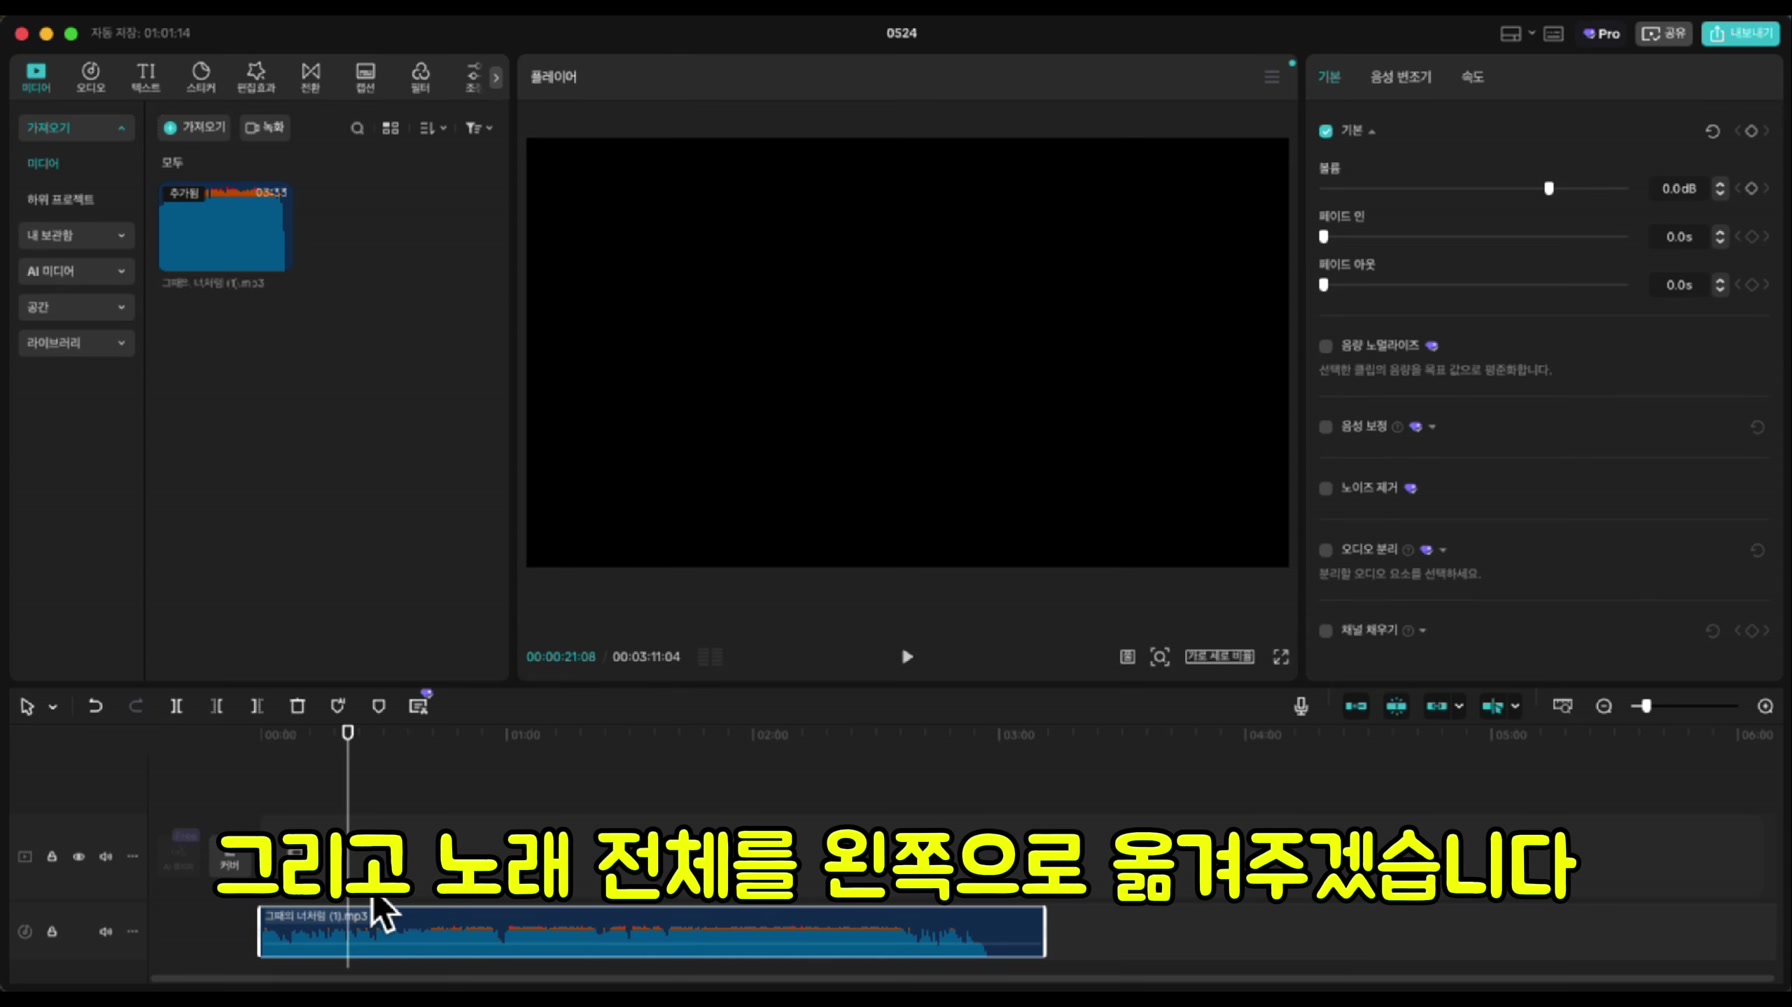Click the delete-left trim tool
Screen dimensions: 1792x1007
tap(217, 706)
